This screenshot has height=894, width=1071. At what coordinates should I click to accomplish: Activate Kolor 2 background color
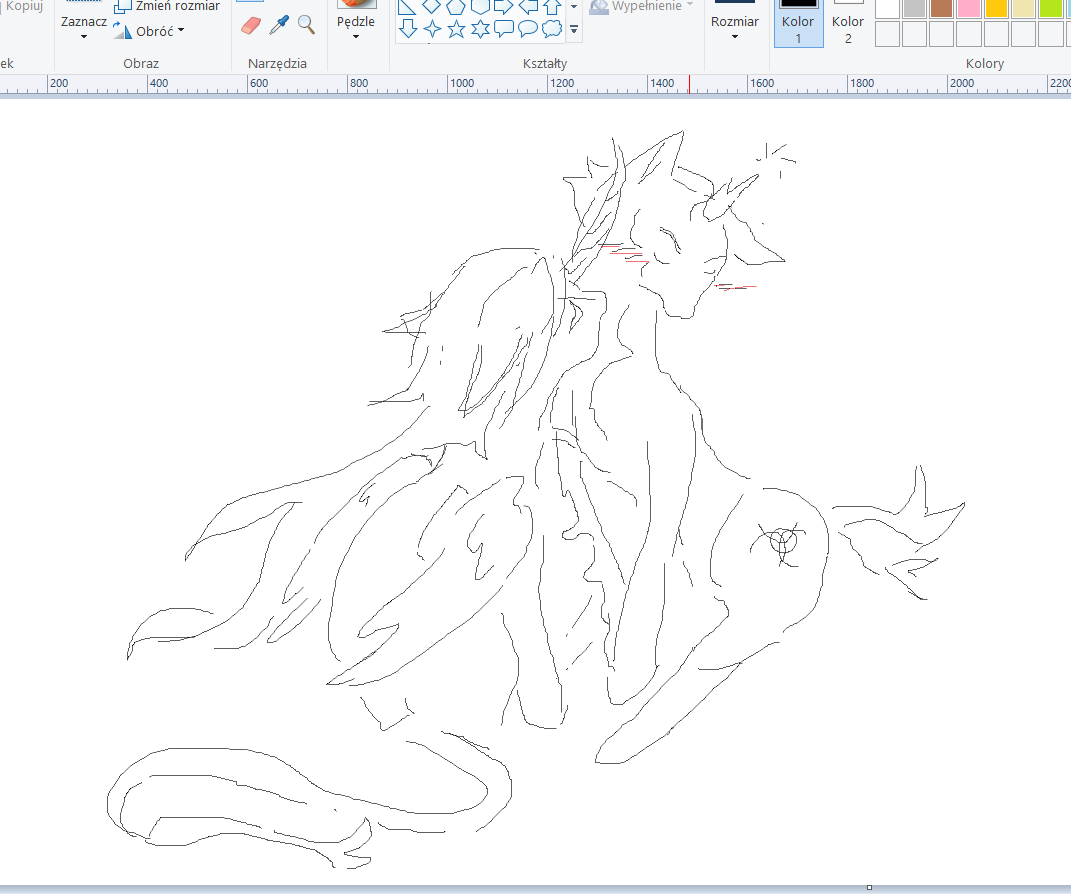coord(848,24)
